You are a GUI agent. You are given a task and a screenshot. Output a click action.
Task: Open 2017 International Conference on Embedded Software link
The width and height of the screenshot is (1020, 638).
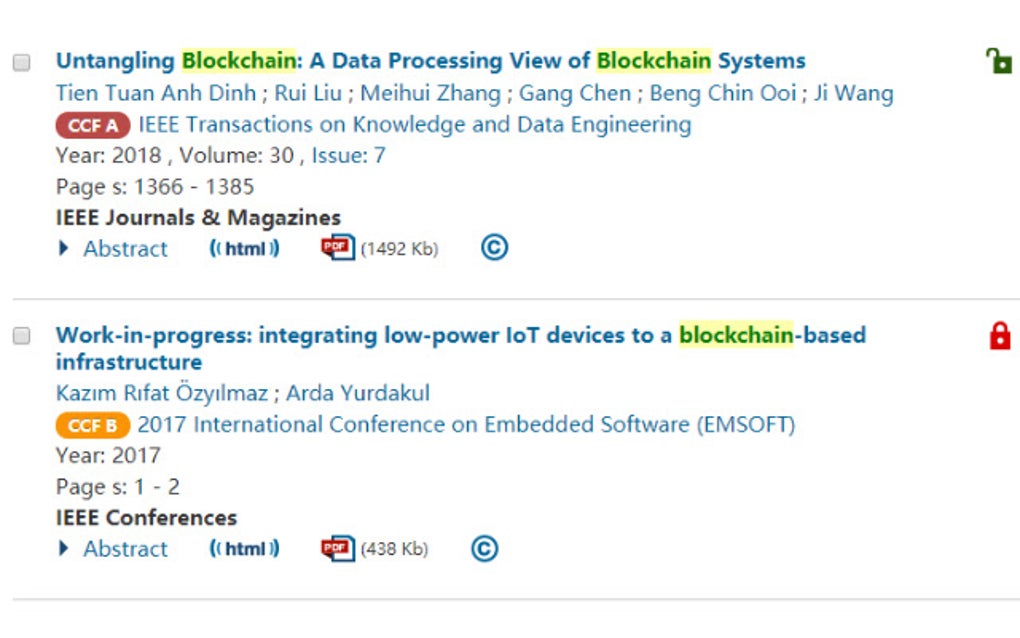click(466, 424)
